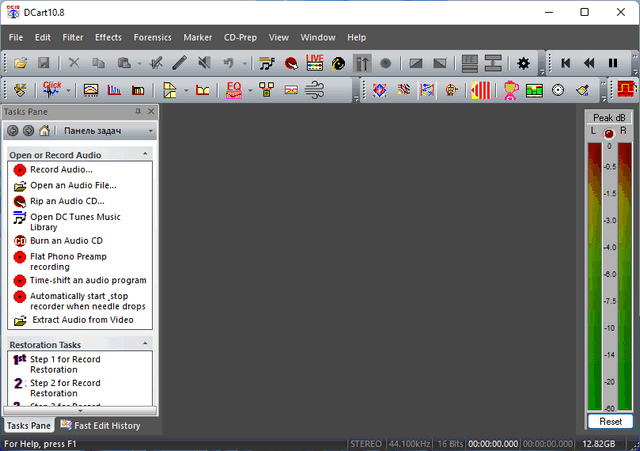
Task: Toggle the up-arrow sync toolbar button
Action: click(362, 63)
